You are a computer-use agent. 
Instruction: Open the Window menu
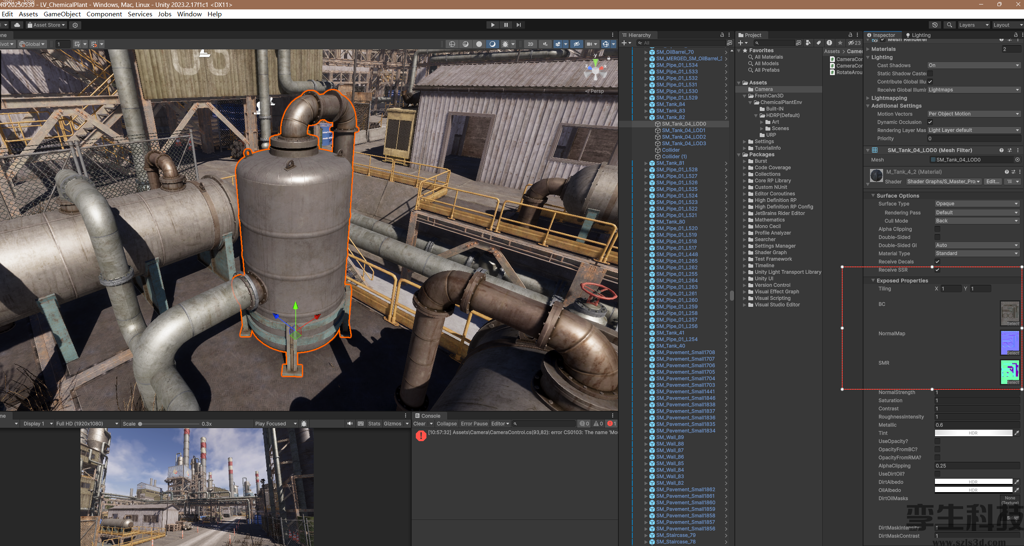[x=189, y=14]
